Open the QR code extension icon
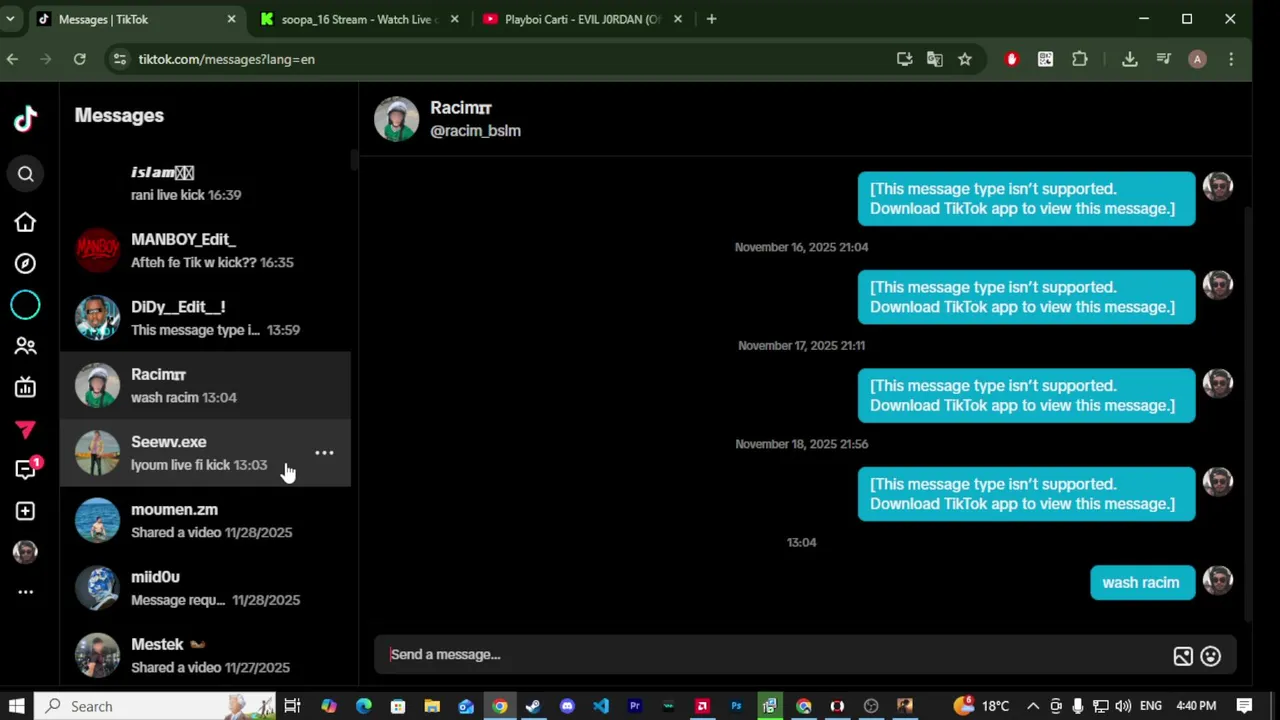This screenshot has height=720, width=1280. pyautogui.click(x=1045, y=59)
